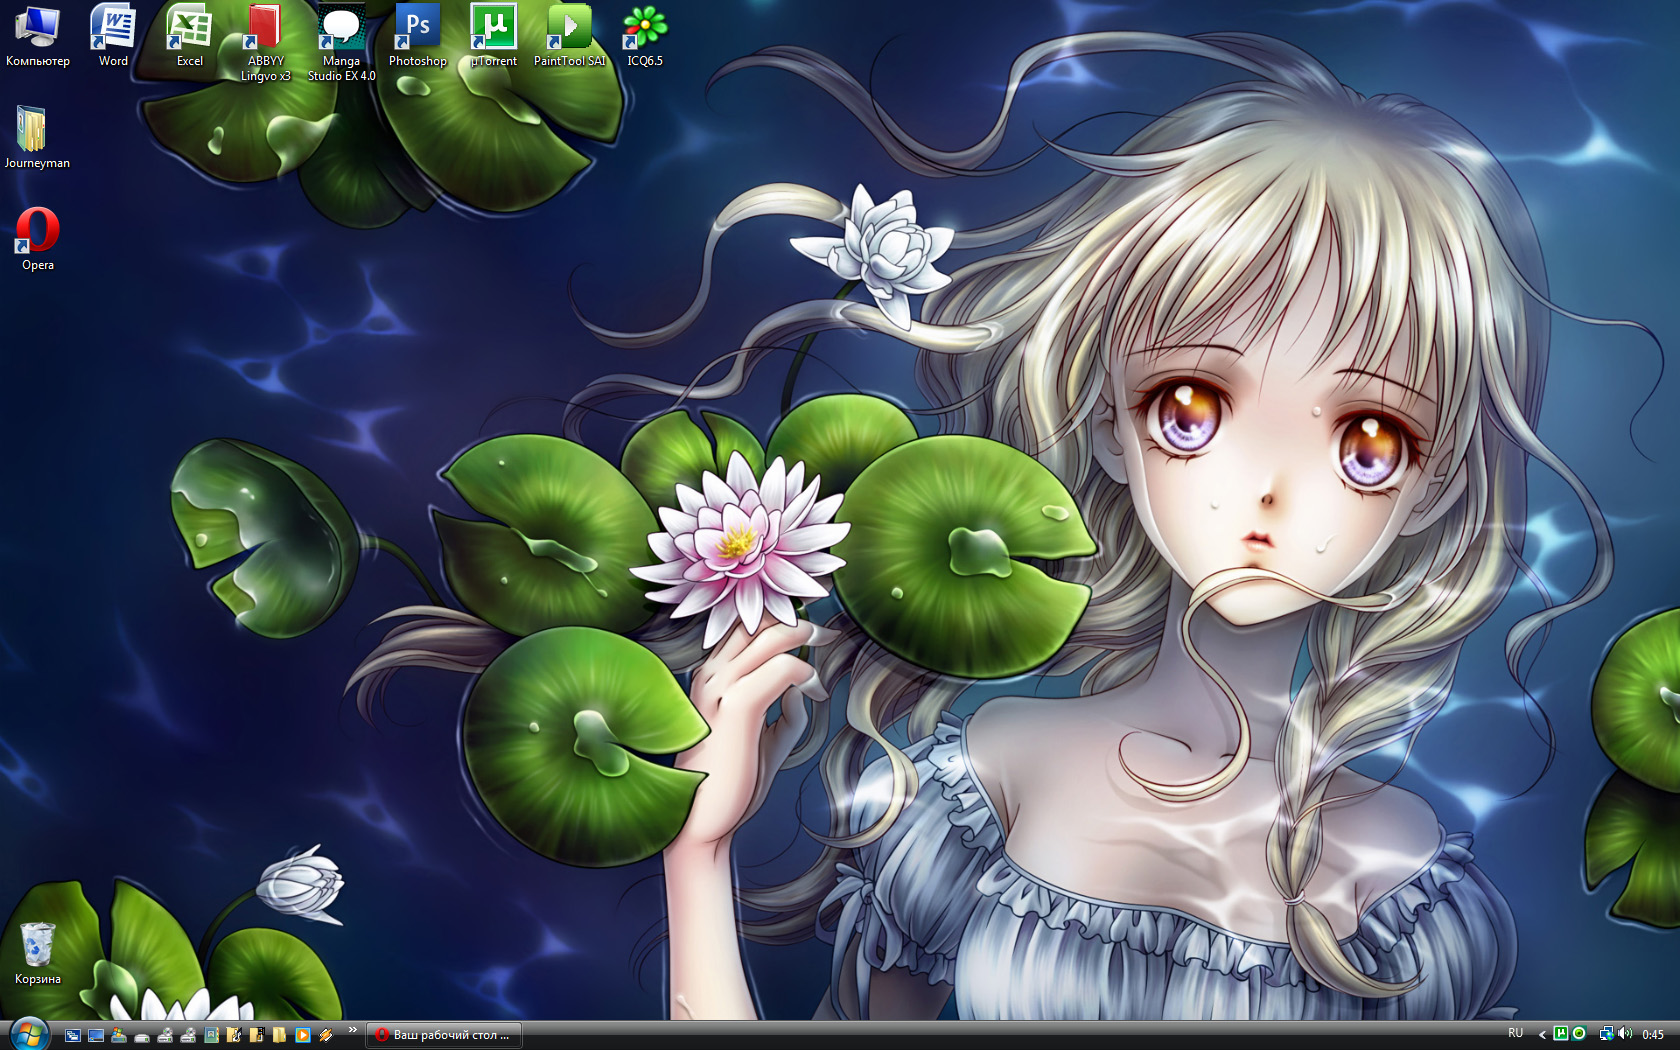The height and width of the screenshot is (1050, 1680).
Task: Launch the address book quick launch icon
Action: (211, 1035)
